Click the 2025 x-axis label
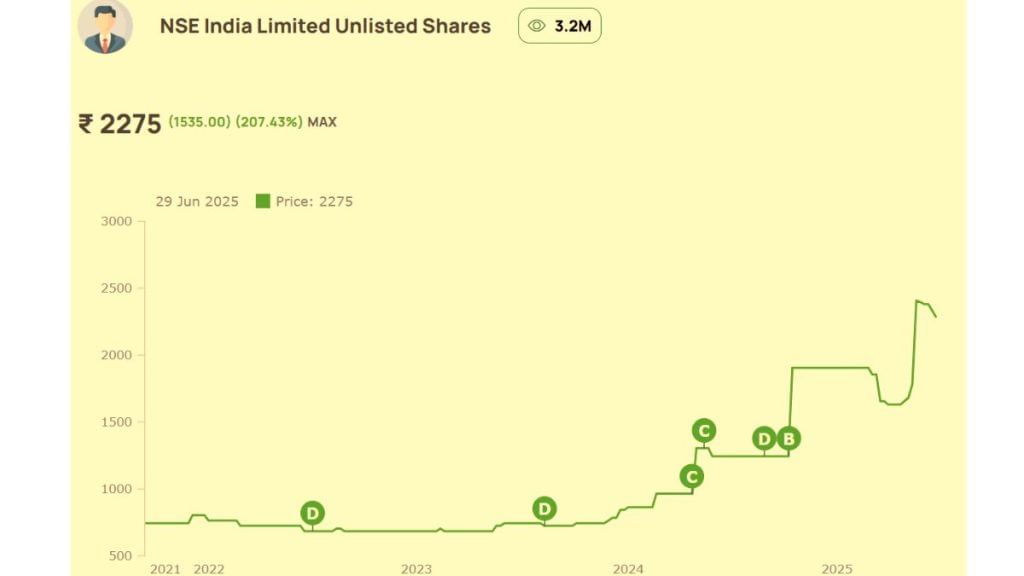 click(x=837, y=569)
